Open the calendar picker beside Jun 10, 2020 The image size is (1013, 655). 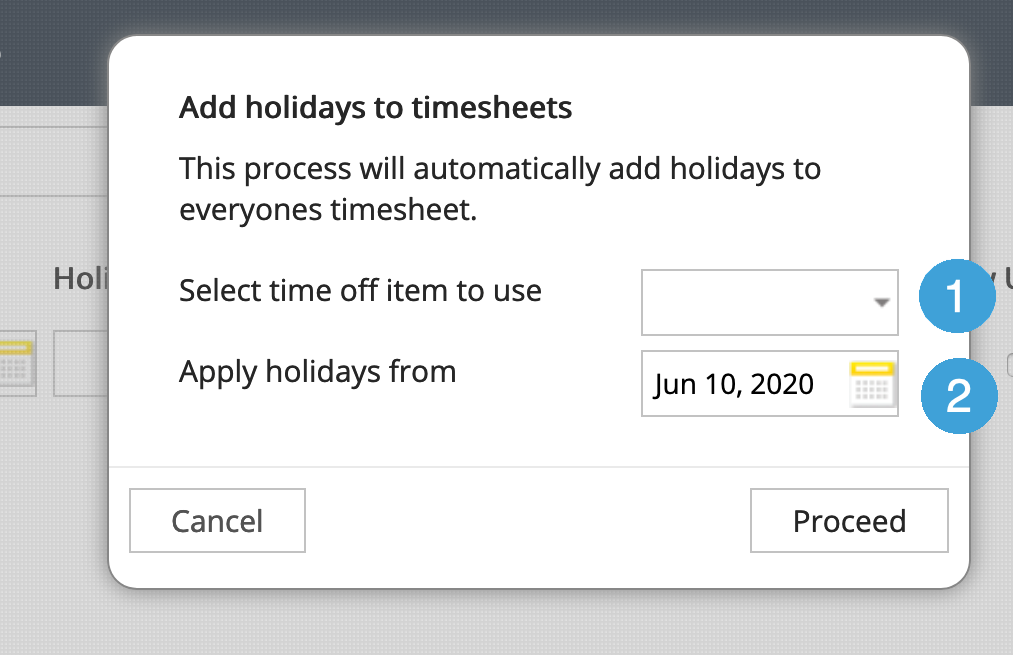[x=870, y=384]
